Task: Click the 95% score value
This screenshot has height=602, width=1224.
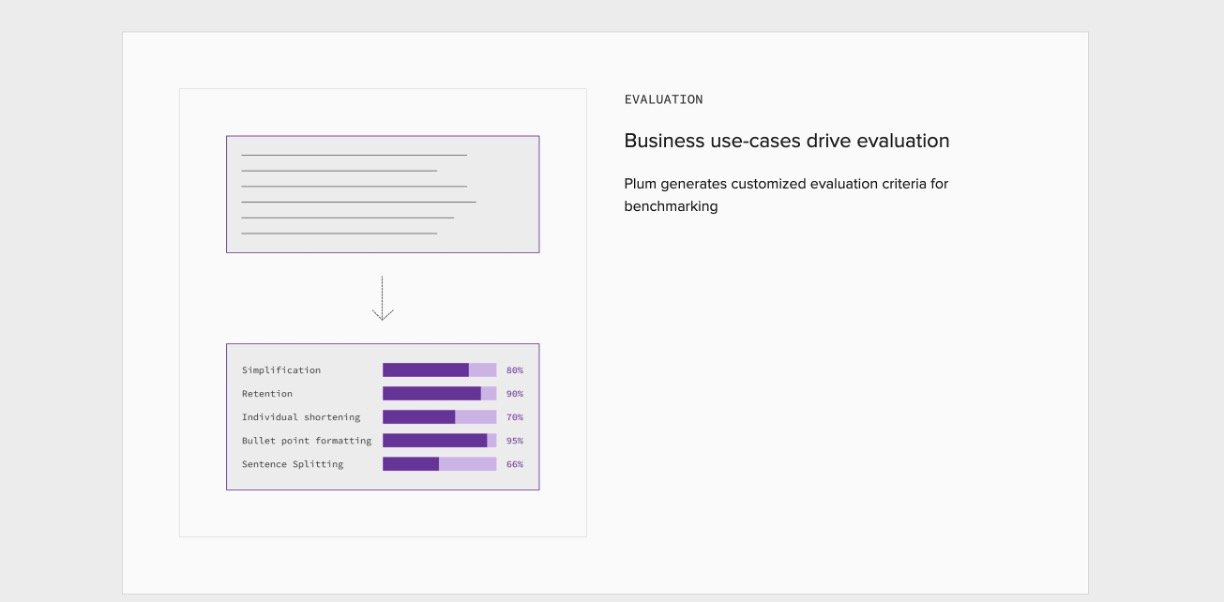Action: (514, 441)
